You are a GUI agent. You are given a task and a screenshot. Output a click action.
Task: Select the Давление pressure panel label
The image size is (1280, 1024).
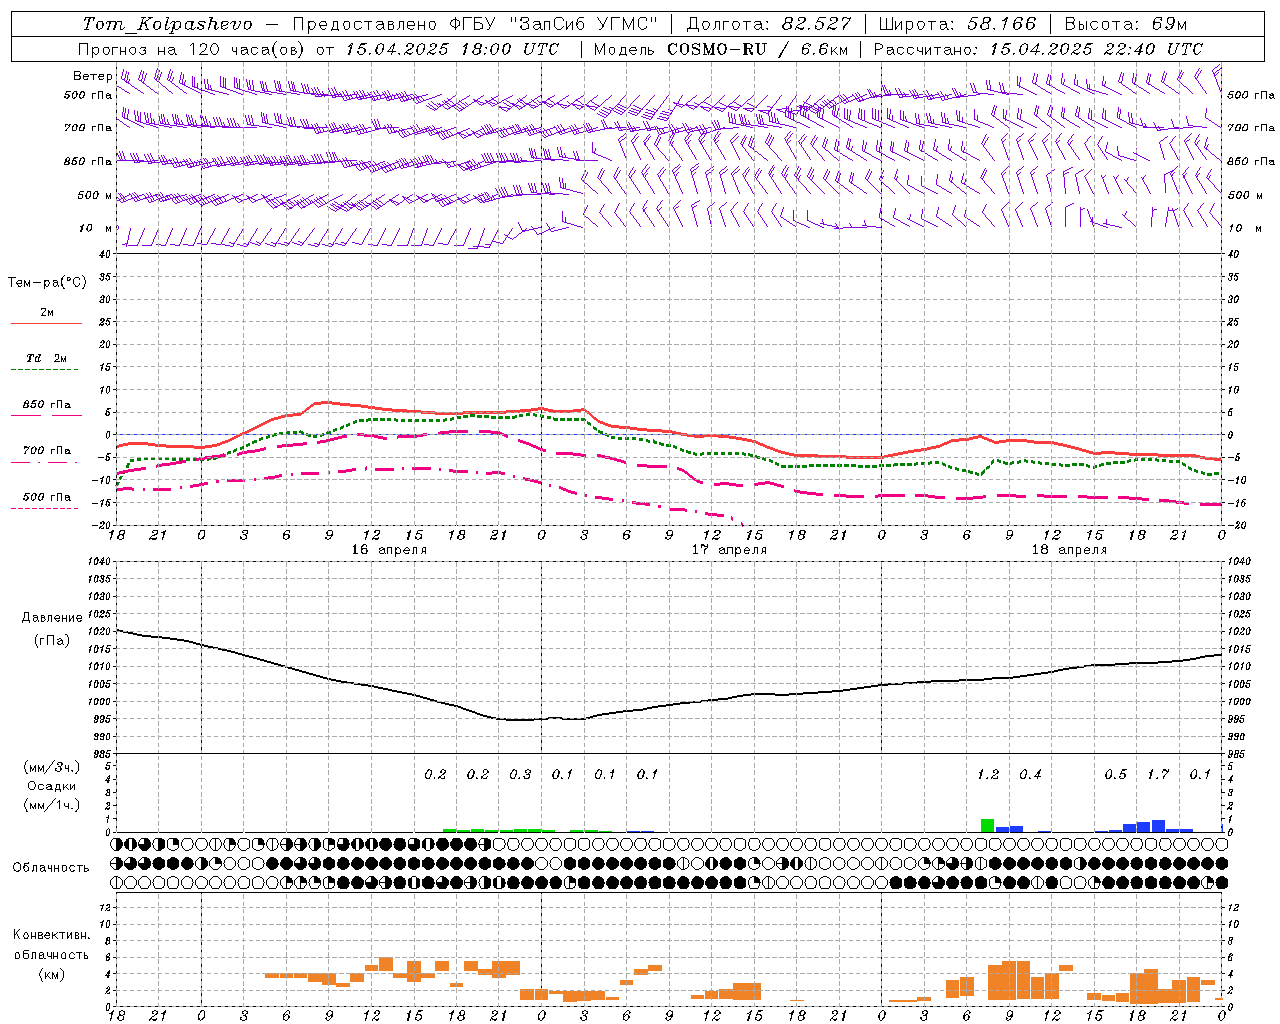pos(52,618)
